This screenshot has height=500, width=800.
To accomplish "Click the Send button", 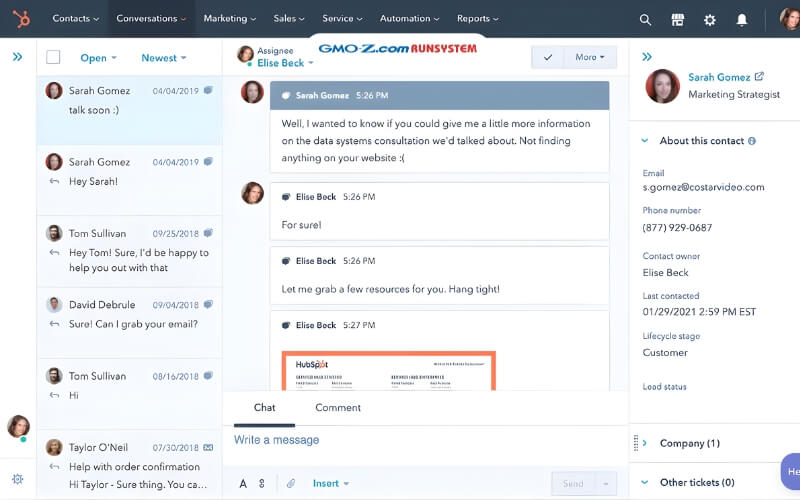I will pos(573,484).
